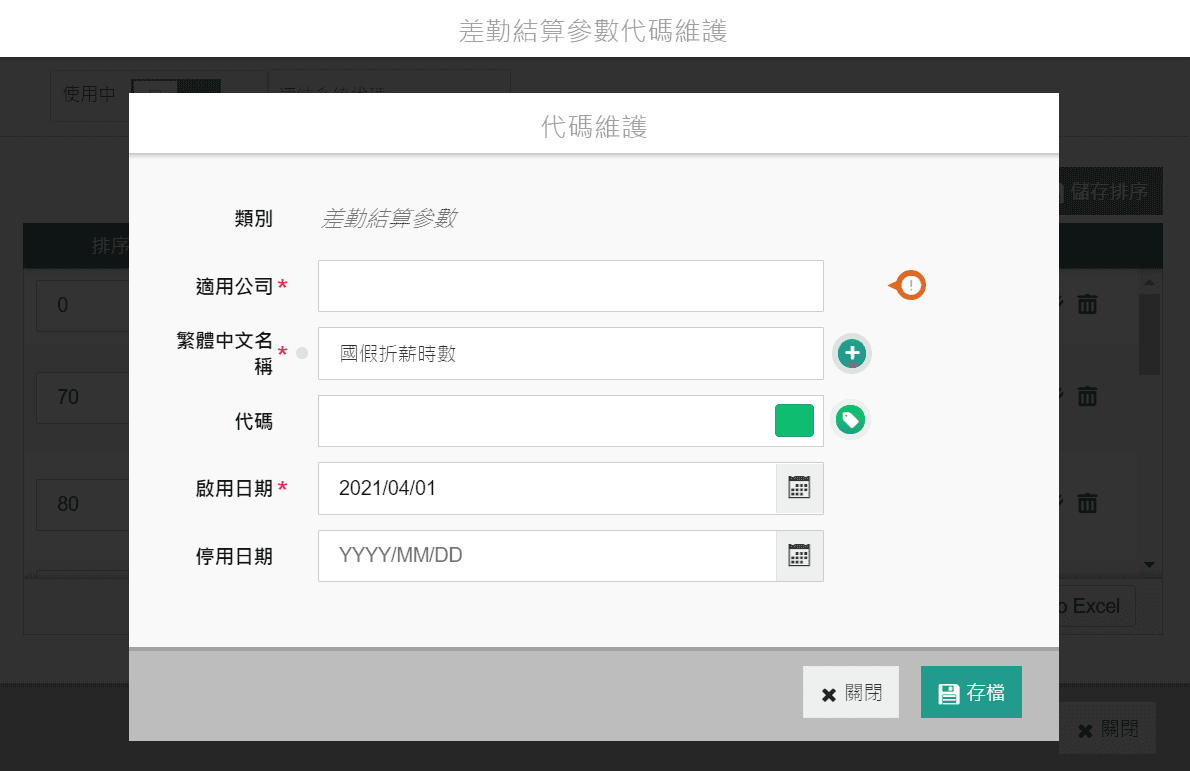The height and width of the screenshot is (771, 1190).
Task: Click the 關閉 button in the dialog footer
Action: pyautogui.click(x=850, y=693)
